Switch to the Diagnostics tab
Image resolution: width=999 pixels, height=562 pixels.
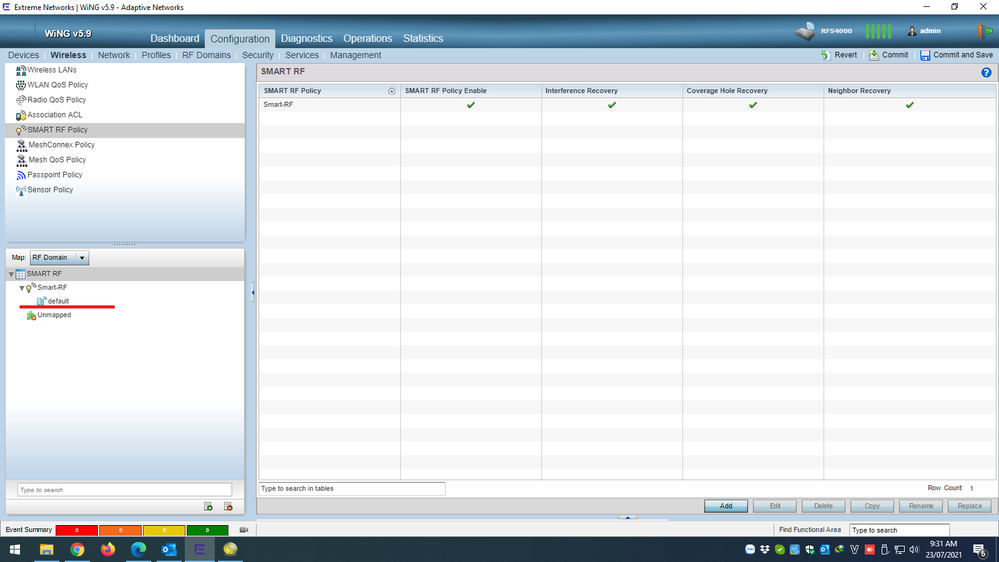(x=306, y=38)
